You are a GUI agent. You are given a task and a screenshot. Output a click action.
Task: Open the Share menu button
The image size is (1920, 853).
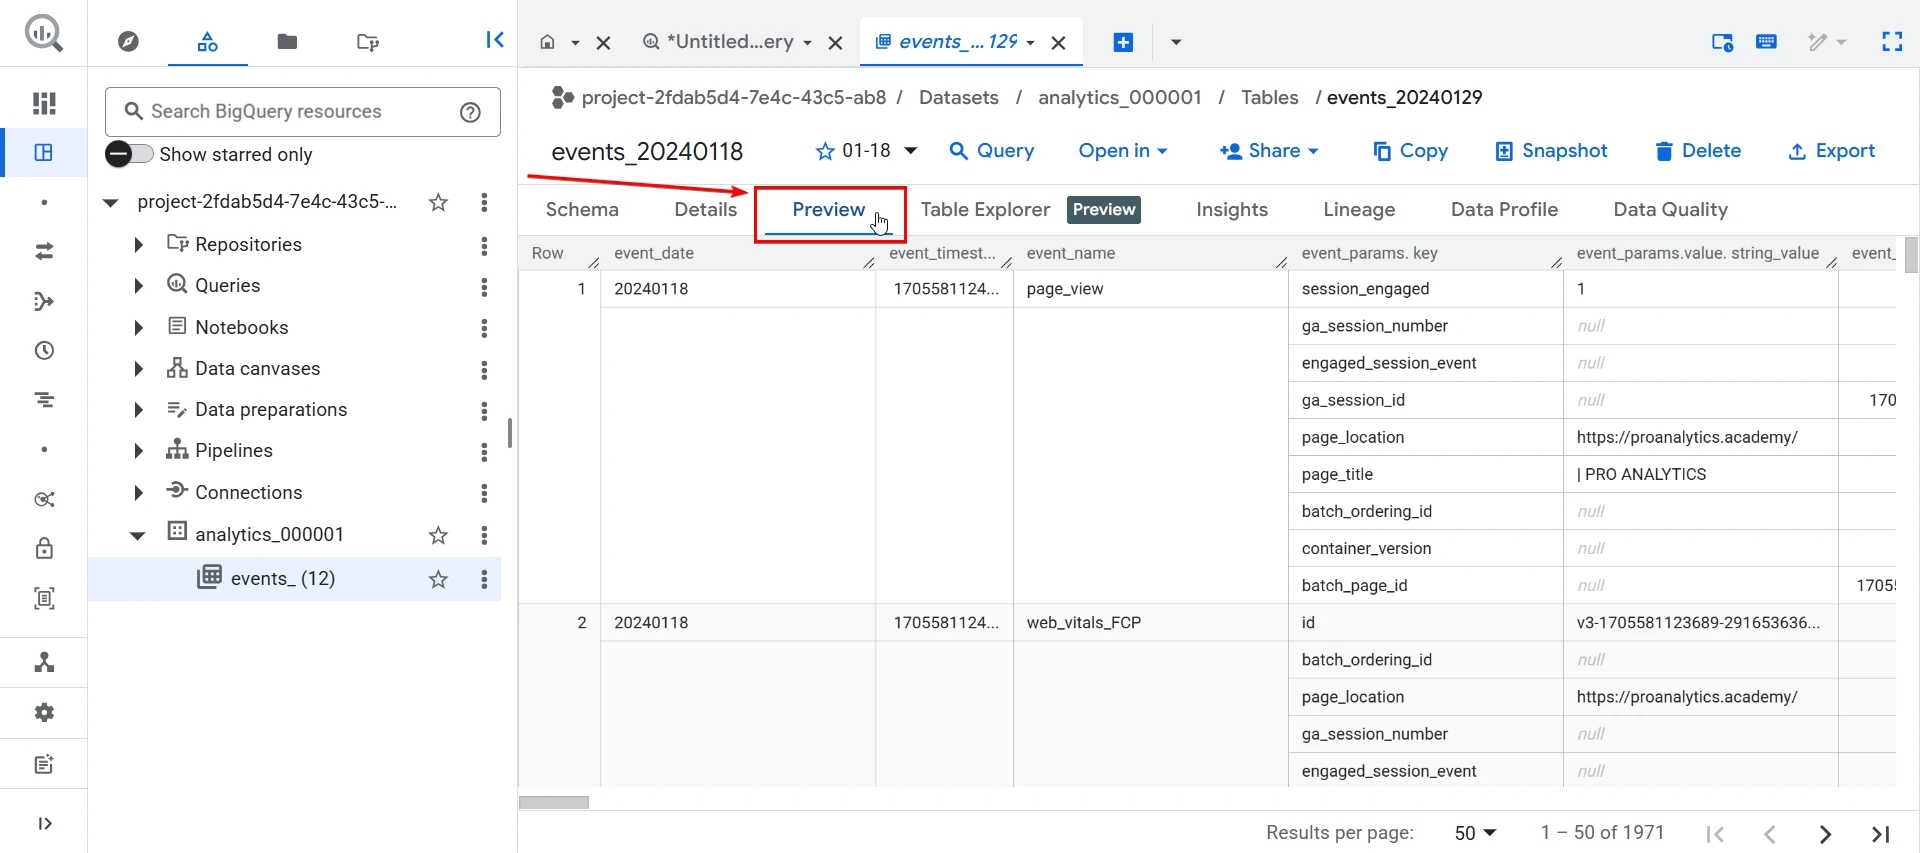1269,151
